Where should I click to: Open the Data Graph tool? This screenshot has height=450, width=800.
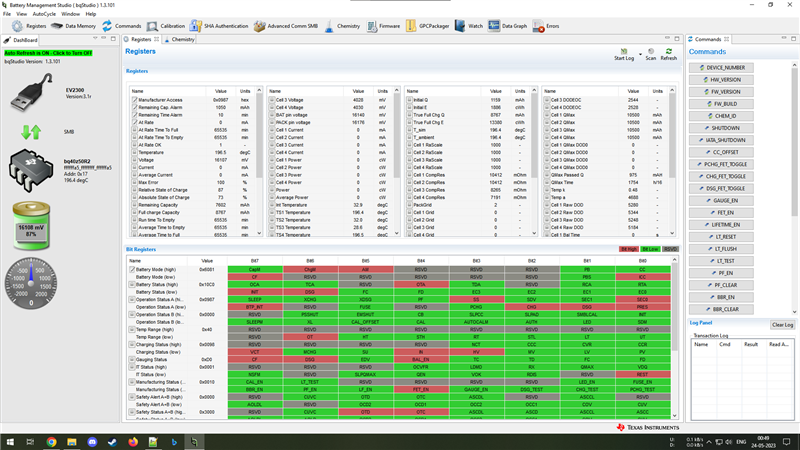coord(507,26)
